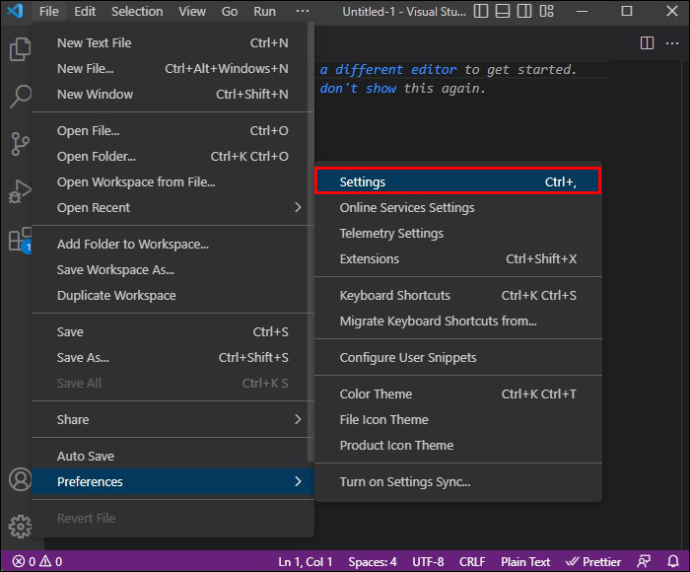Click the Manage gear icon
690x572 pixels.
[20, 527]
